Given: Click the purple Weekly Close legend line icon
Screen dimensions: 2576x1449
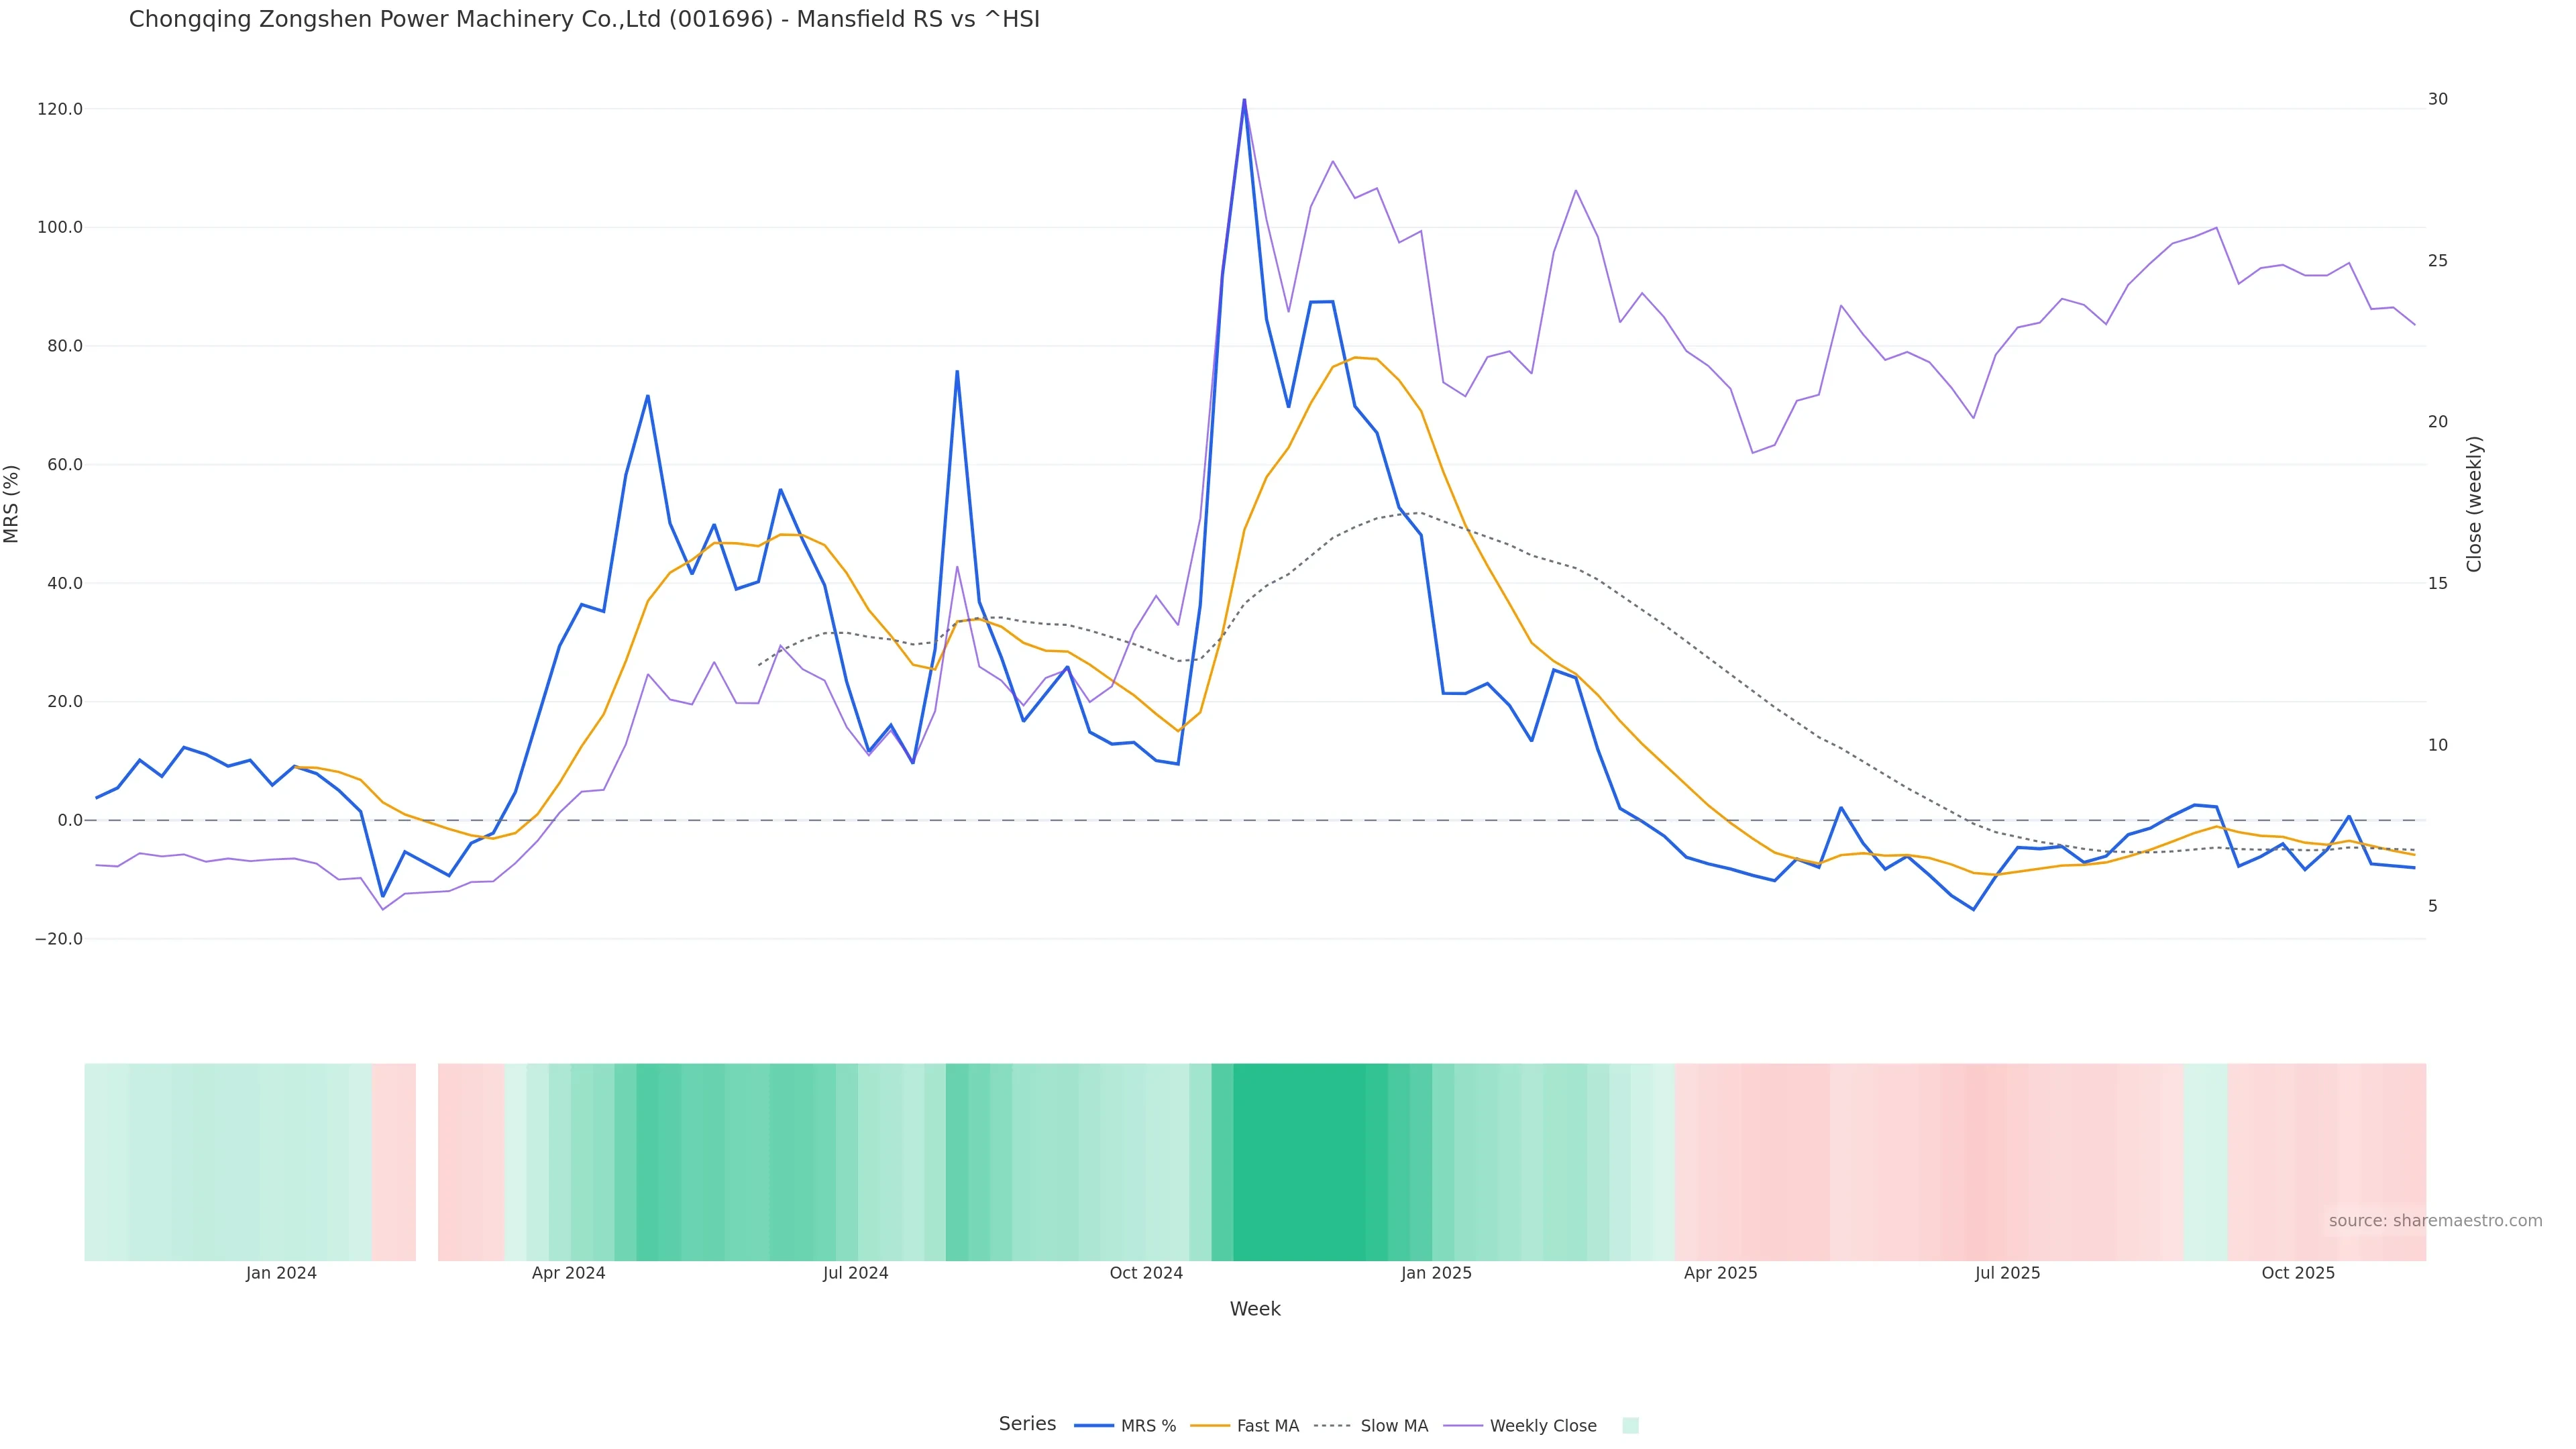Looking at the screenshot, I should point(1463,1426).
